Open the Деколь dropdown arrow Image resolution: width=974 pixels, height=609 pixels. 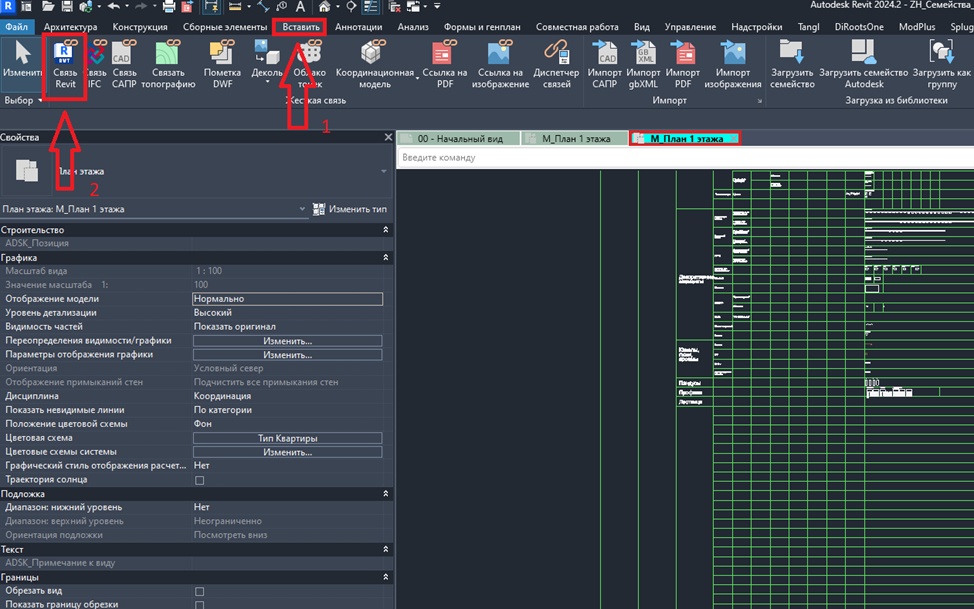click(x=267, y=83)
